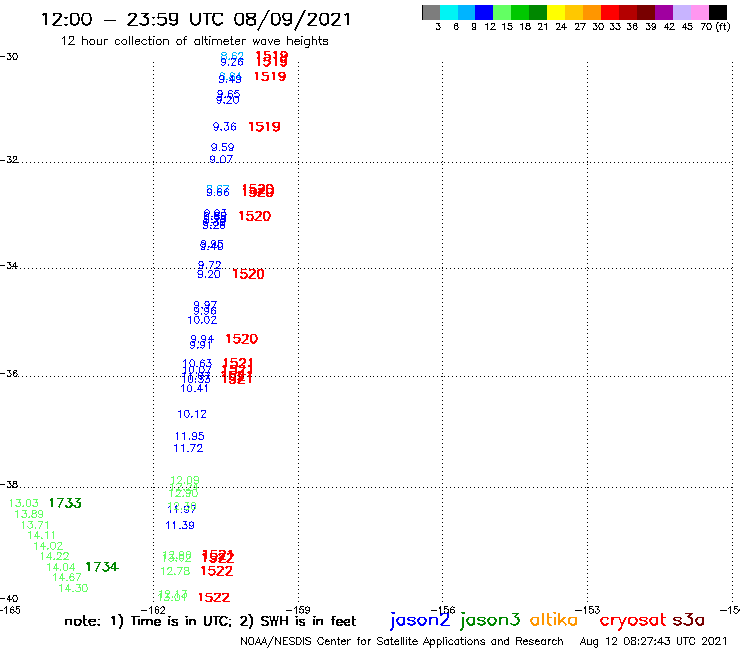
Task: Click the wave height value 13.03
Action: tap(24, 503)
